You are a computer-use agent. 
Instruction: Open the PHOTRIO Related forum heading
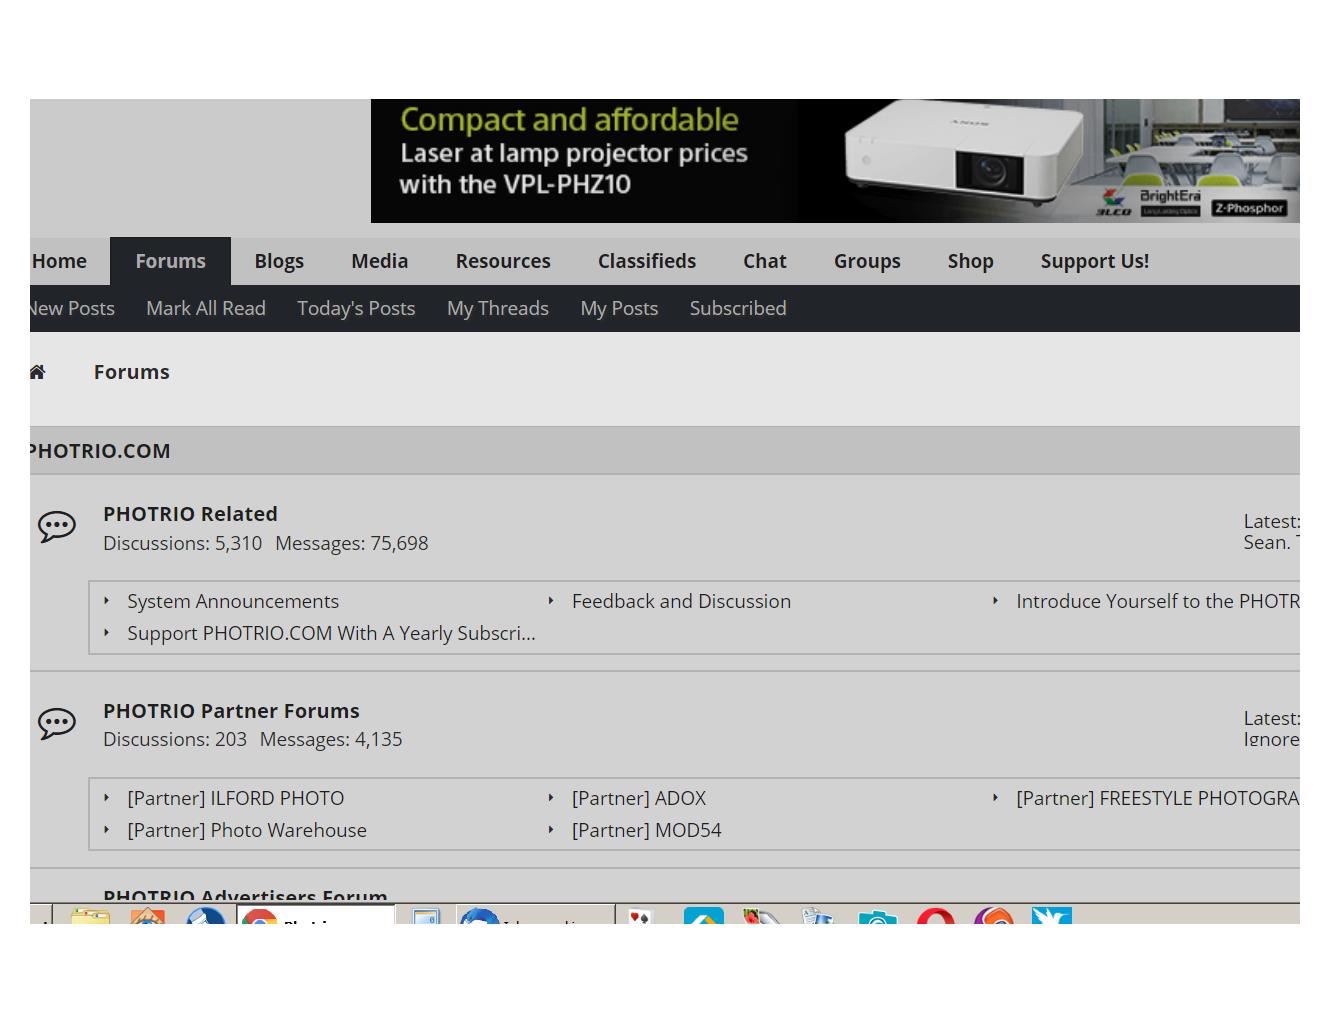click(x=190, y=514)
